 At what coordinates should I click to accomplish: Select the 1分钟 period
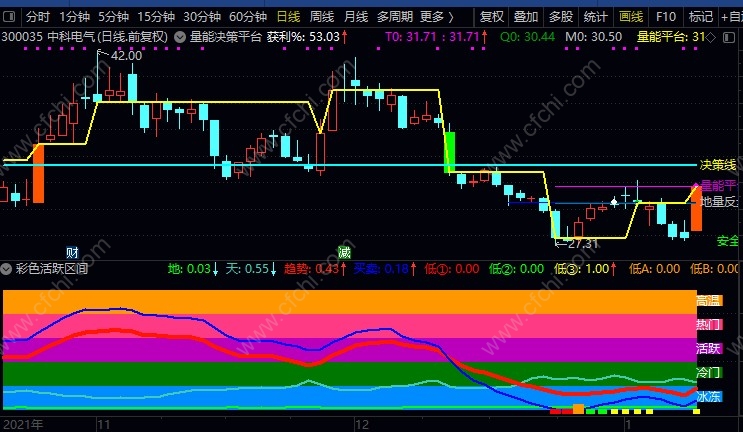[x=75, y=18]
